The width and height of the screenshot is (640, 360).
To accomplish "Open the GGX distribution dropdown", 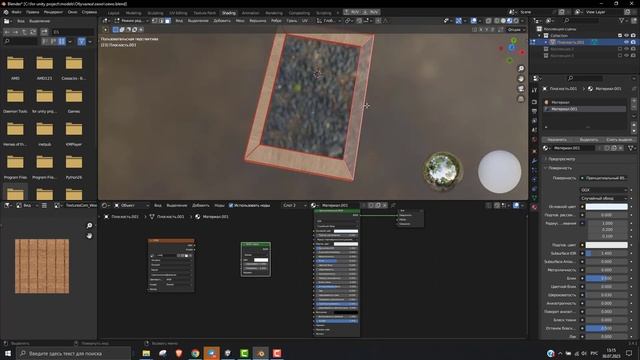I will click(604, 190).
